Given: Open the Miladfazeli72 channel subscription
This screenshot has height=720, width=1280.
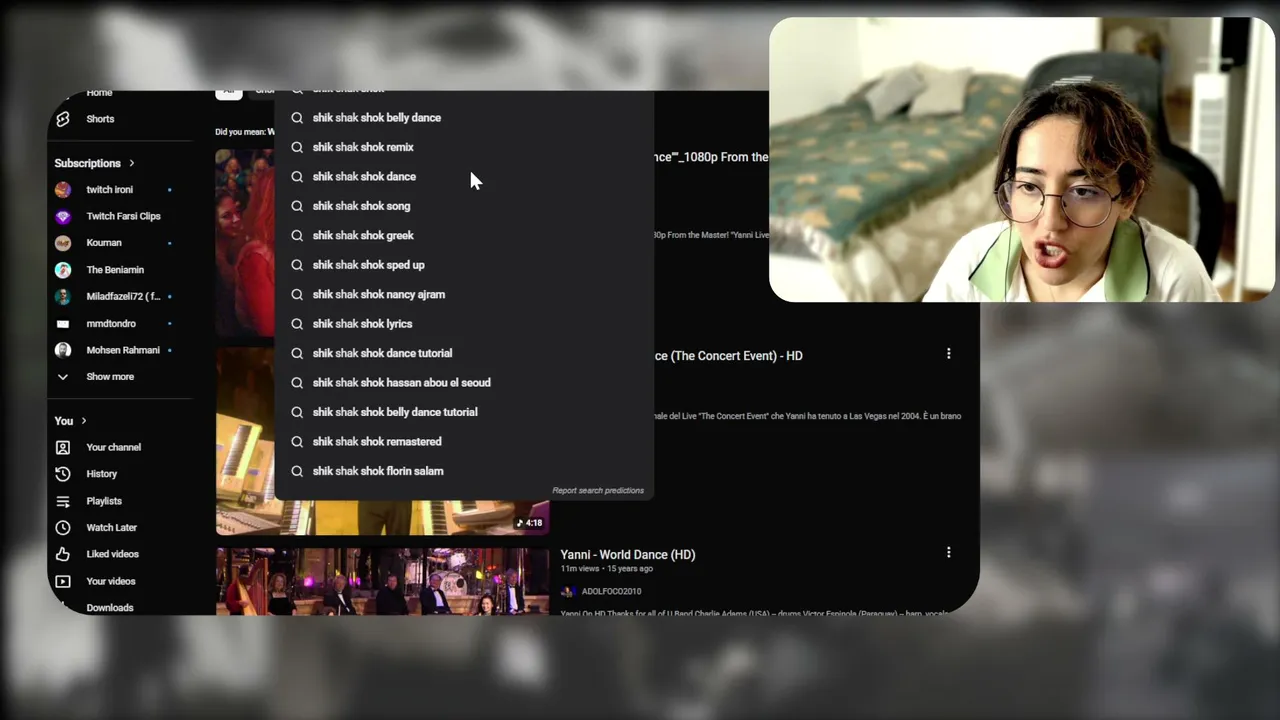Looking at the screenshot, I should point(123,297).
